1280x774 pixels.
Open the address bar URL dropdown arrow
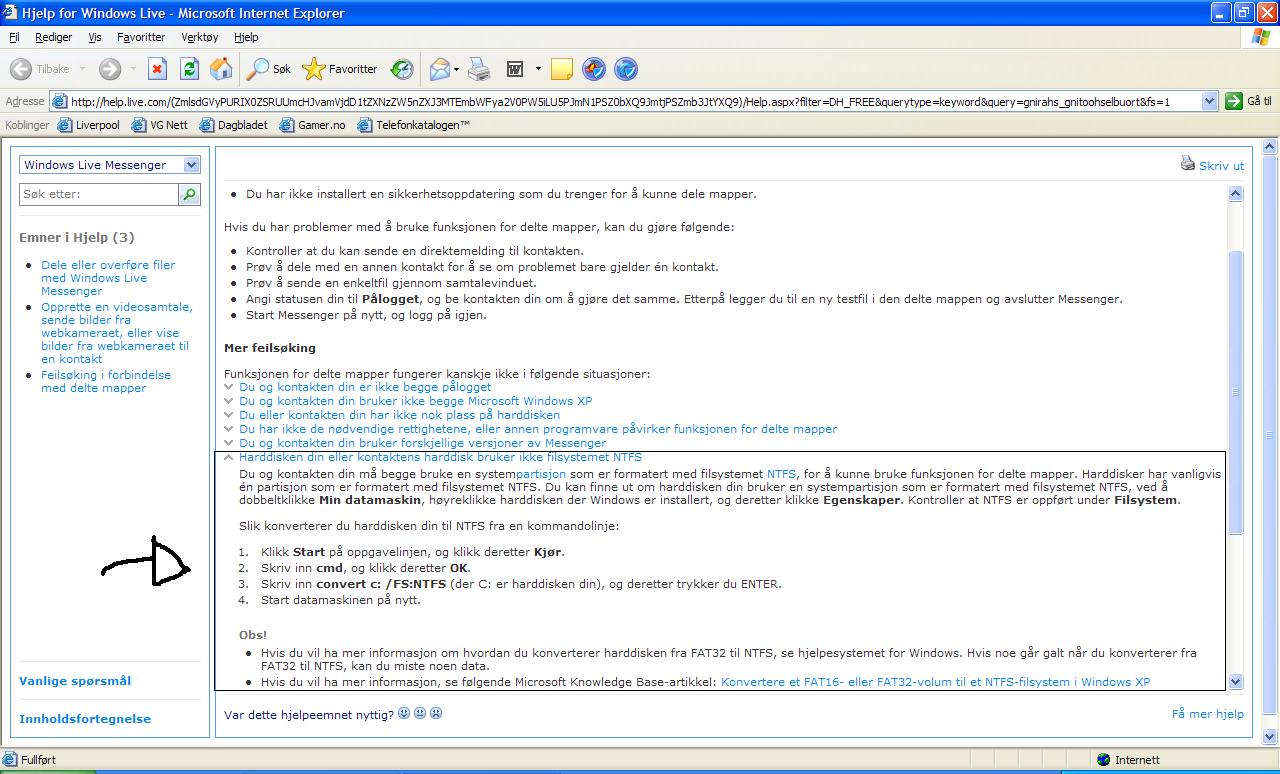click(1209, 101)
